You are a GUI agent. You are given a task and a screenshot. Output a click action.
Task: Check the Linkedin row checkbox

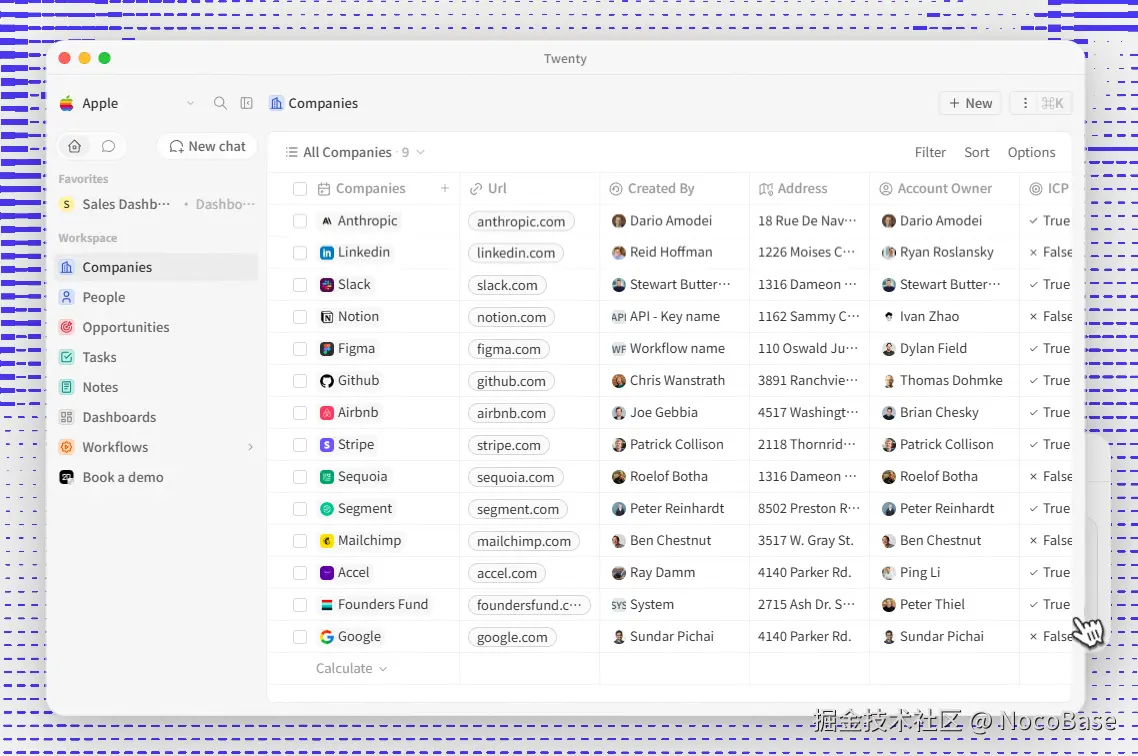pos(300,252)
